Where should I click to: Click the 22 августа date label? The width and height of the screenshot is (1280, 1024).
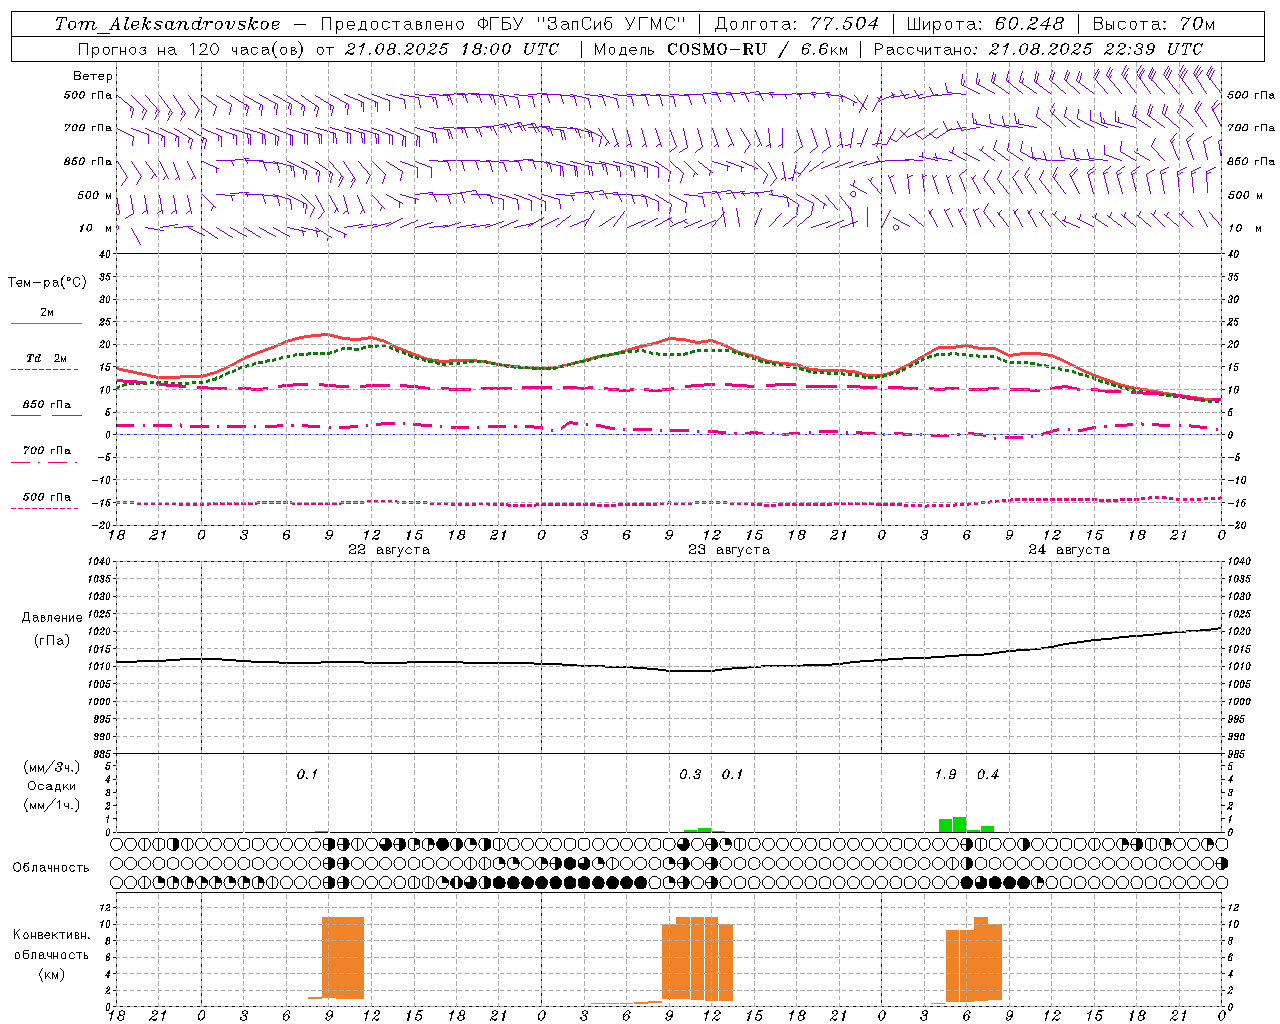(389, 550)
